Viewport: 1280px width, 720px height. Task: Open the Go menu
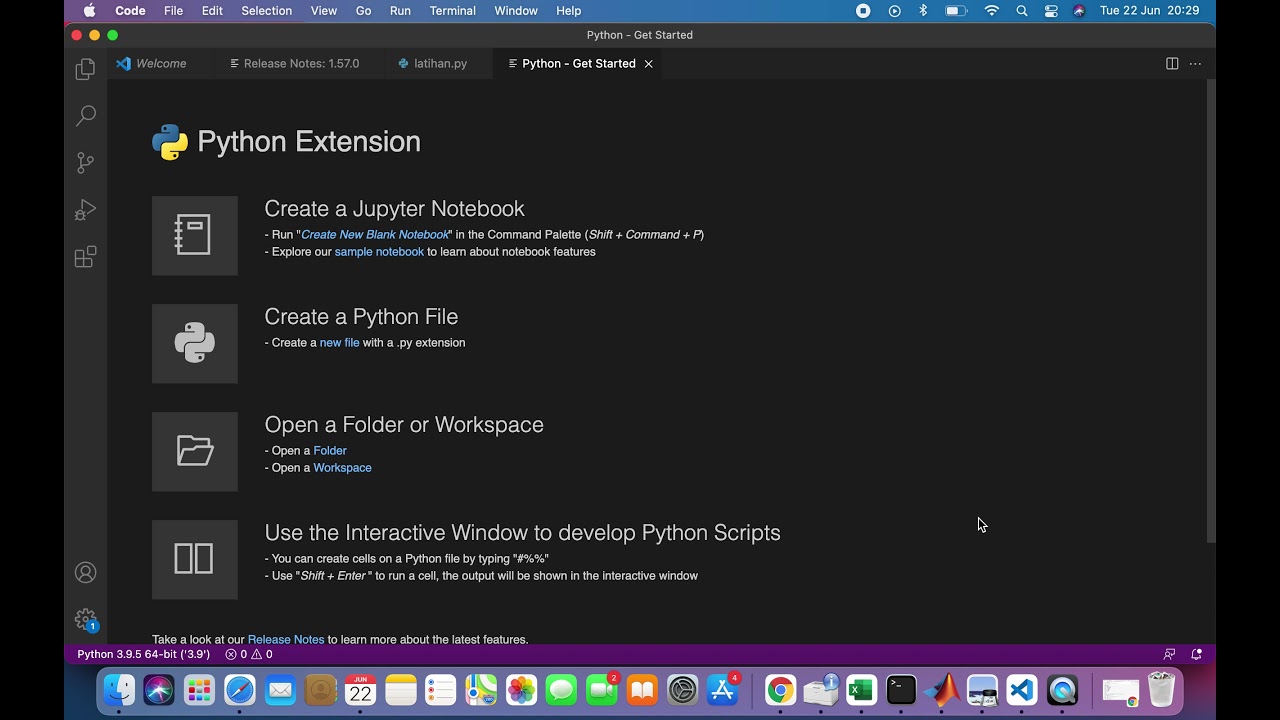click(x=363, y=11)
